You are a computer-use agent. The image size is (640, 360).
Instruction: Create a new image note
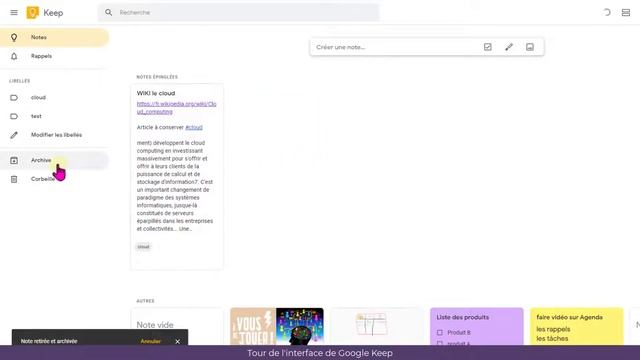[x=530, y=47]
